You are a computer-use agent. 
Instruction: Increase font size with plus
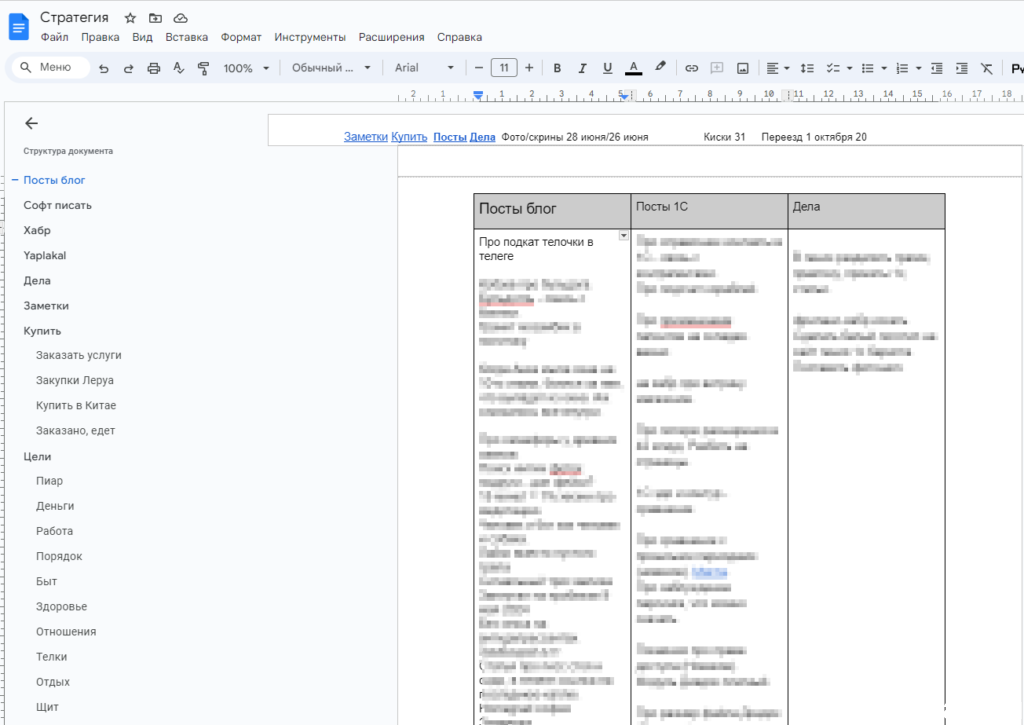coord(529,68)
